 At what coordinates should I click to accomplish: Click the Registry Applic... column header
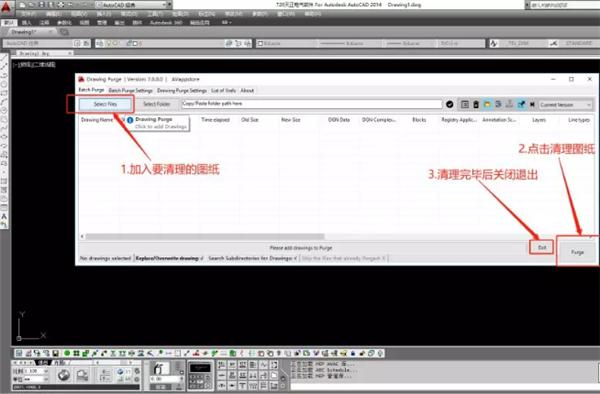click(459, 120)
